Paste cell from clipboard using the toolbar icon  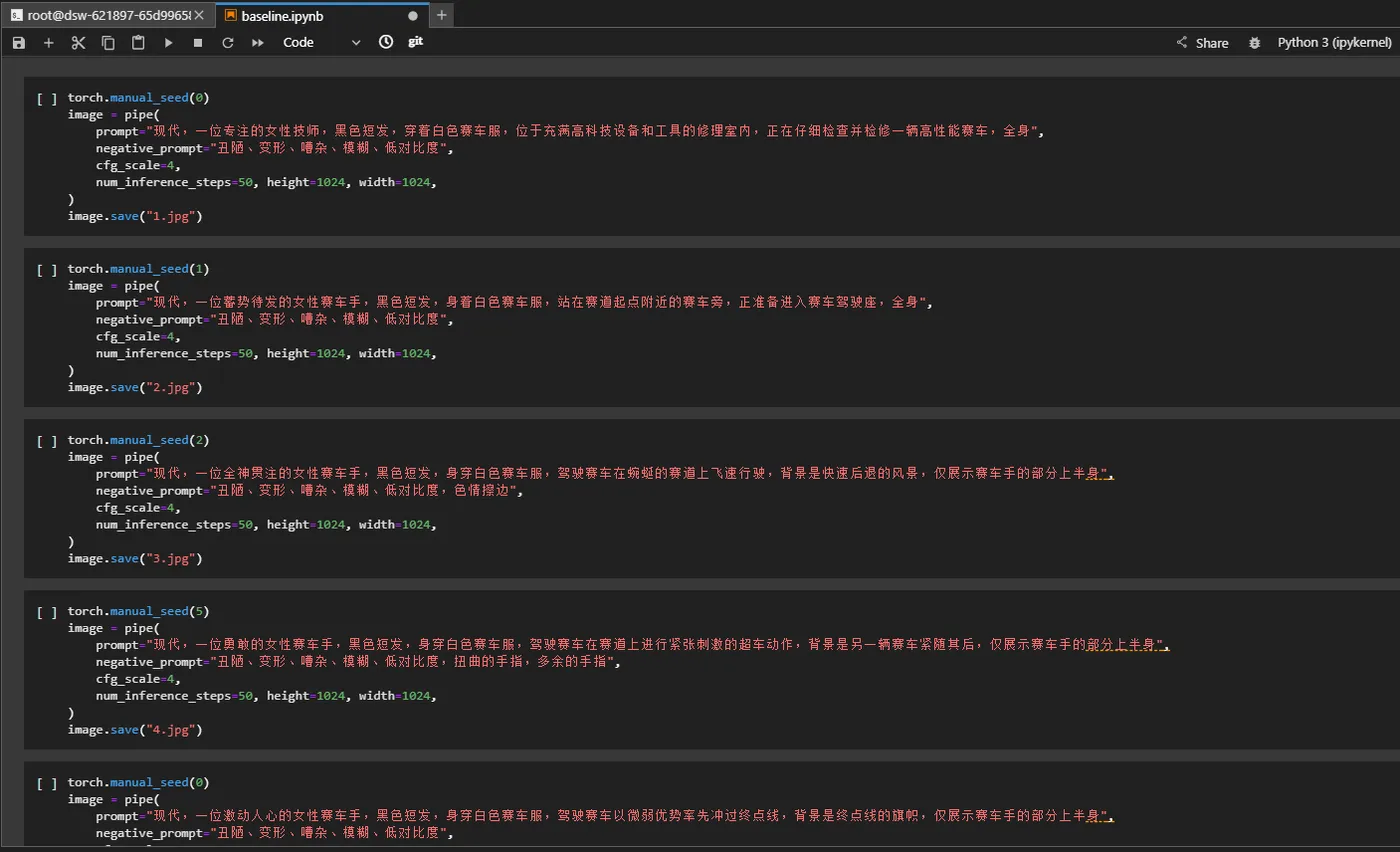138,43
